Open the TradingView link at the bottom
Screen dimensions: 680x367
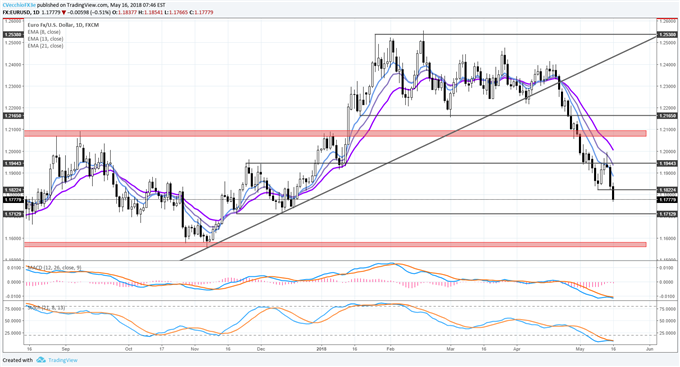click(x=62, y=360)
